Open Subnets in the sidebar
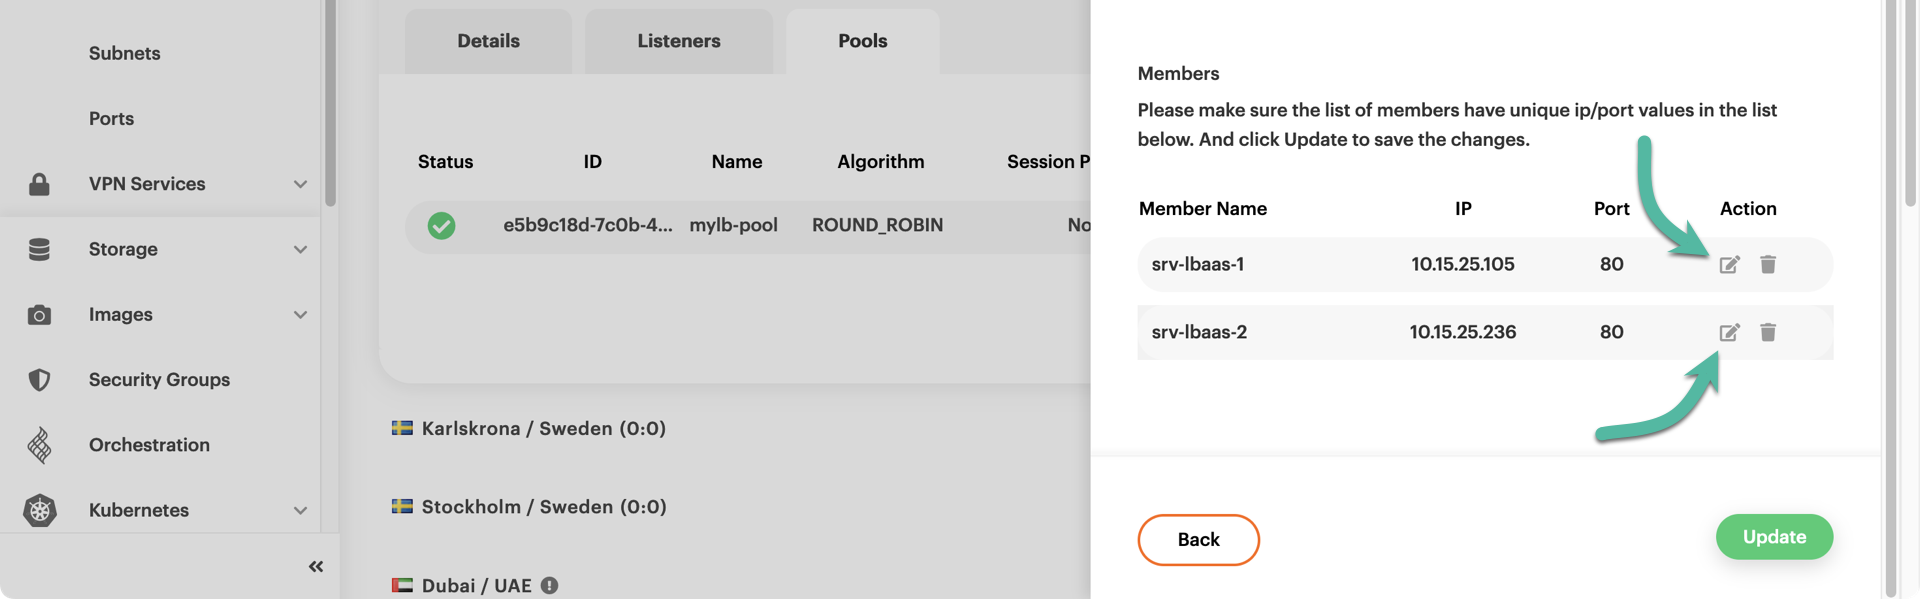The height and width of the screenshot is (600, 1920). [x=124, y=54]
